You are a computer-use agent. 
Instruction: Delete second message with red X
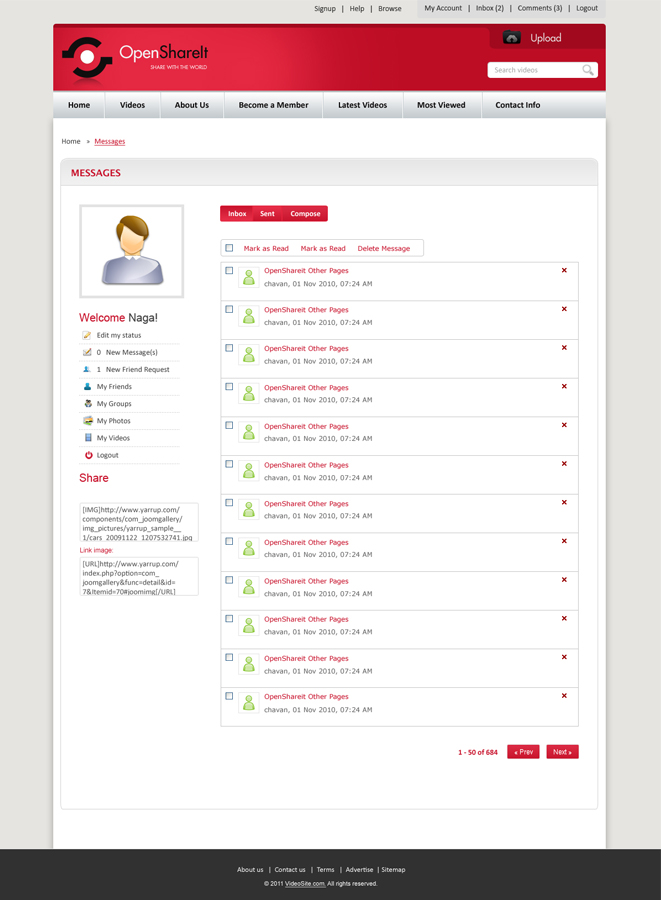click(564, 309)
